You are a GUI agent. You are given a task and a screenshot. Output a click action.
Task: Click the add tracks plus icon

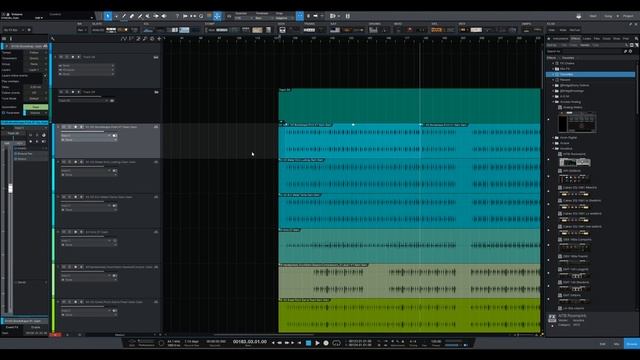tap(159, 39)
